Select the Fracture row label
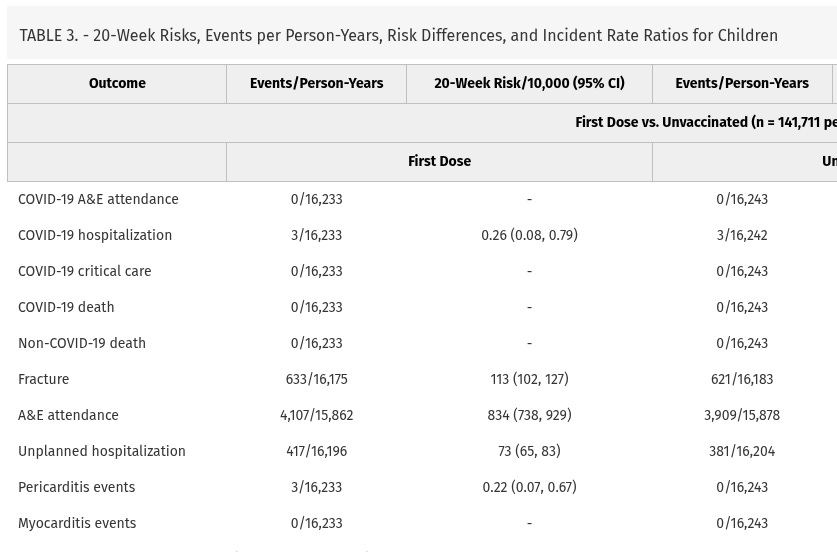The image size is (837, 552). [44, 380]
